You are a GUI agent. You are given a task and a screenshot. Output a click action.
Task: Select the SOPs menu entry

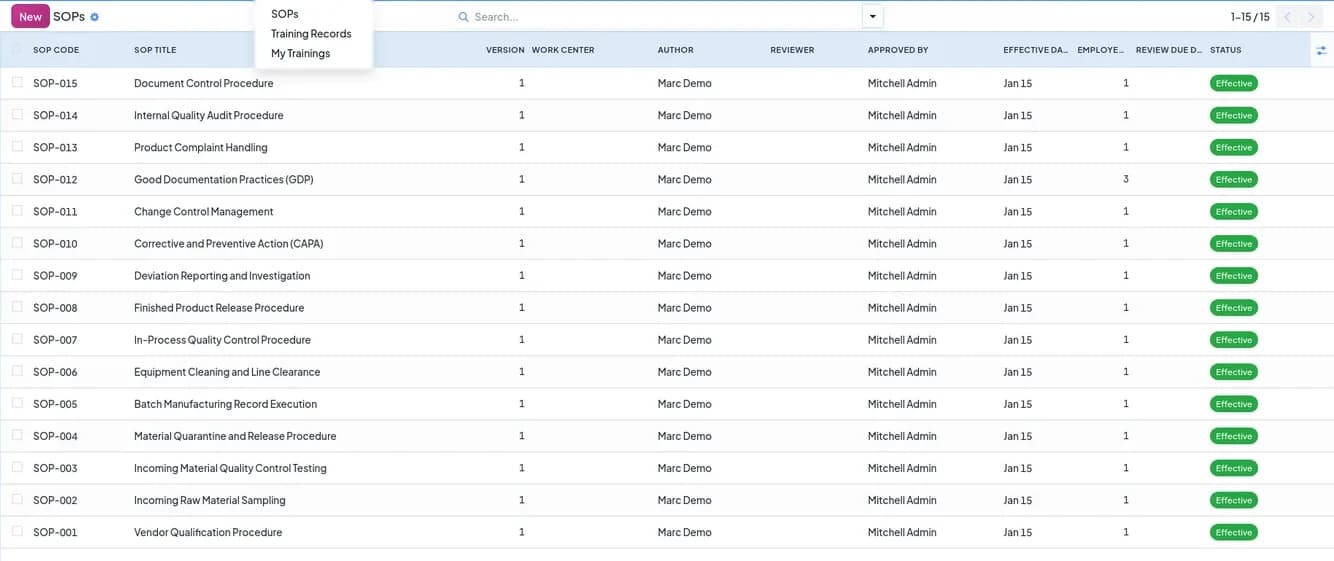coord(285,14)
